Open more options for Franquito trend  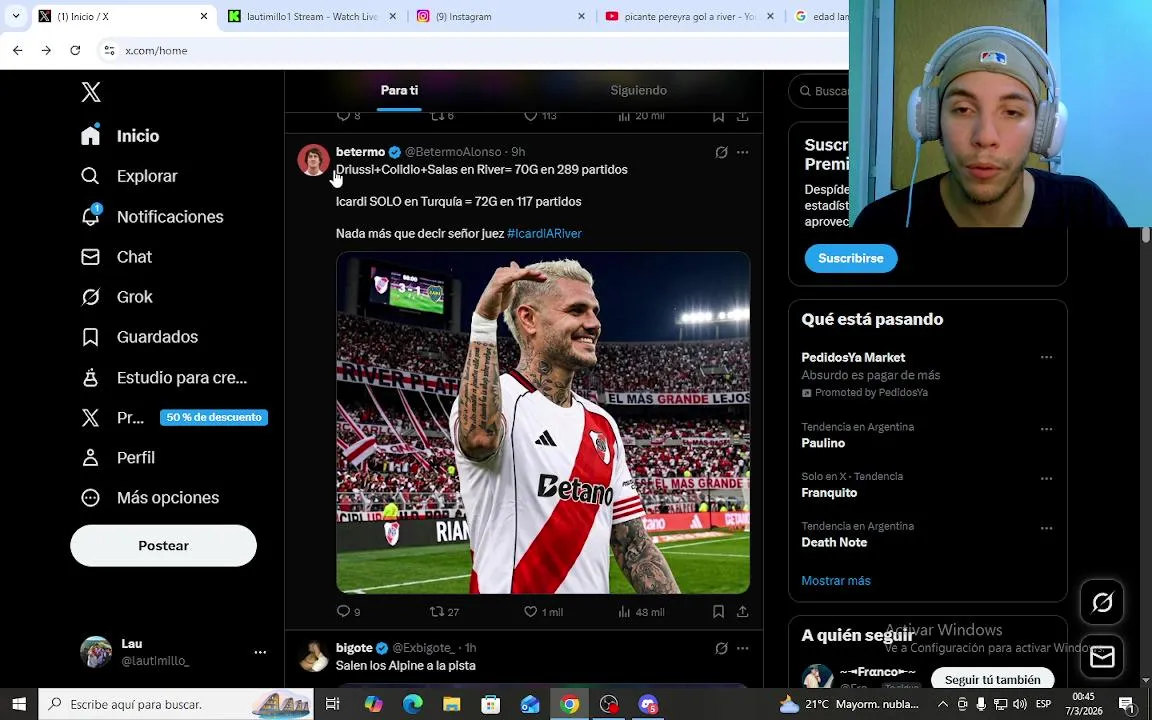[1046, 478]
